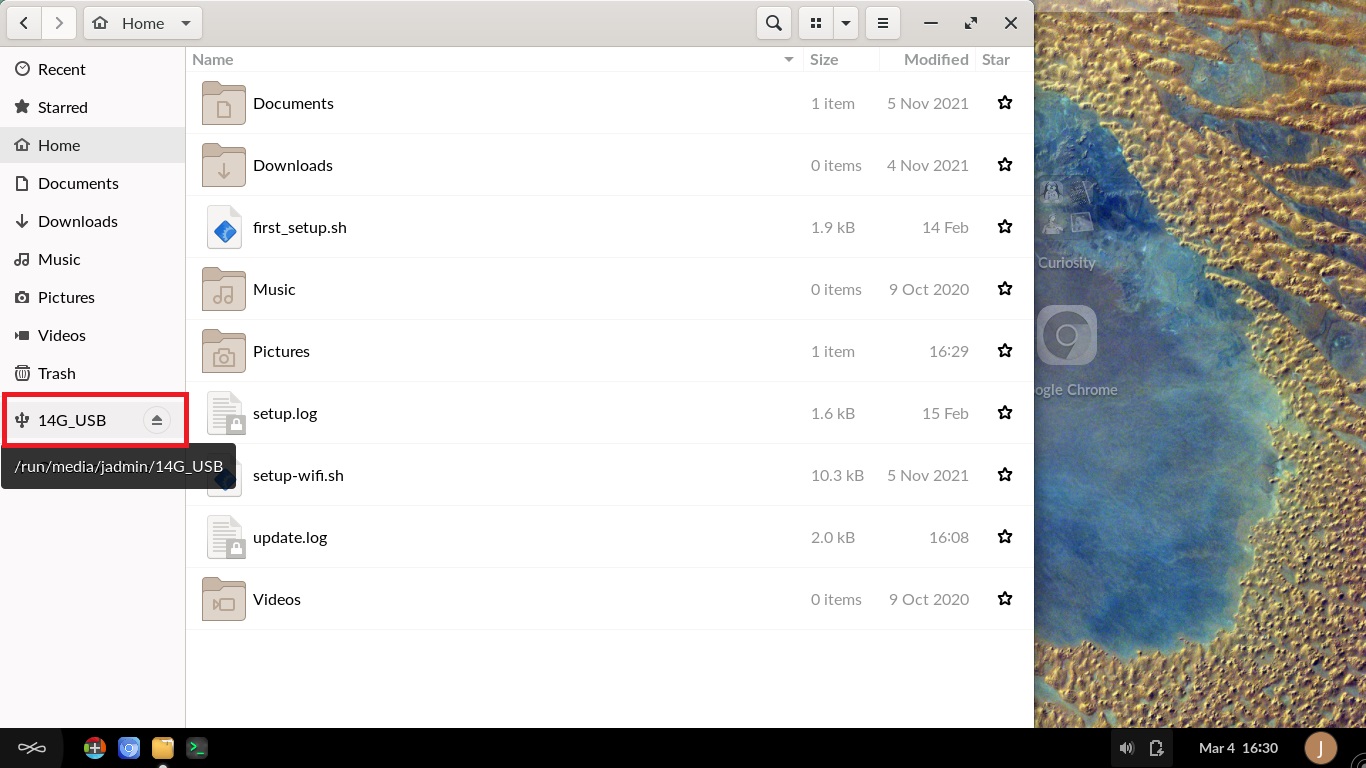Launch Terminal from the taskbar
The height and width of the screenshot is (768, 1366).
(197, 747)
